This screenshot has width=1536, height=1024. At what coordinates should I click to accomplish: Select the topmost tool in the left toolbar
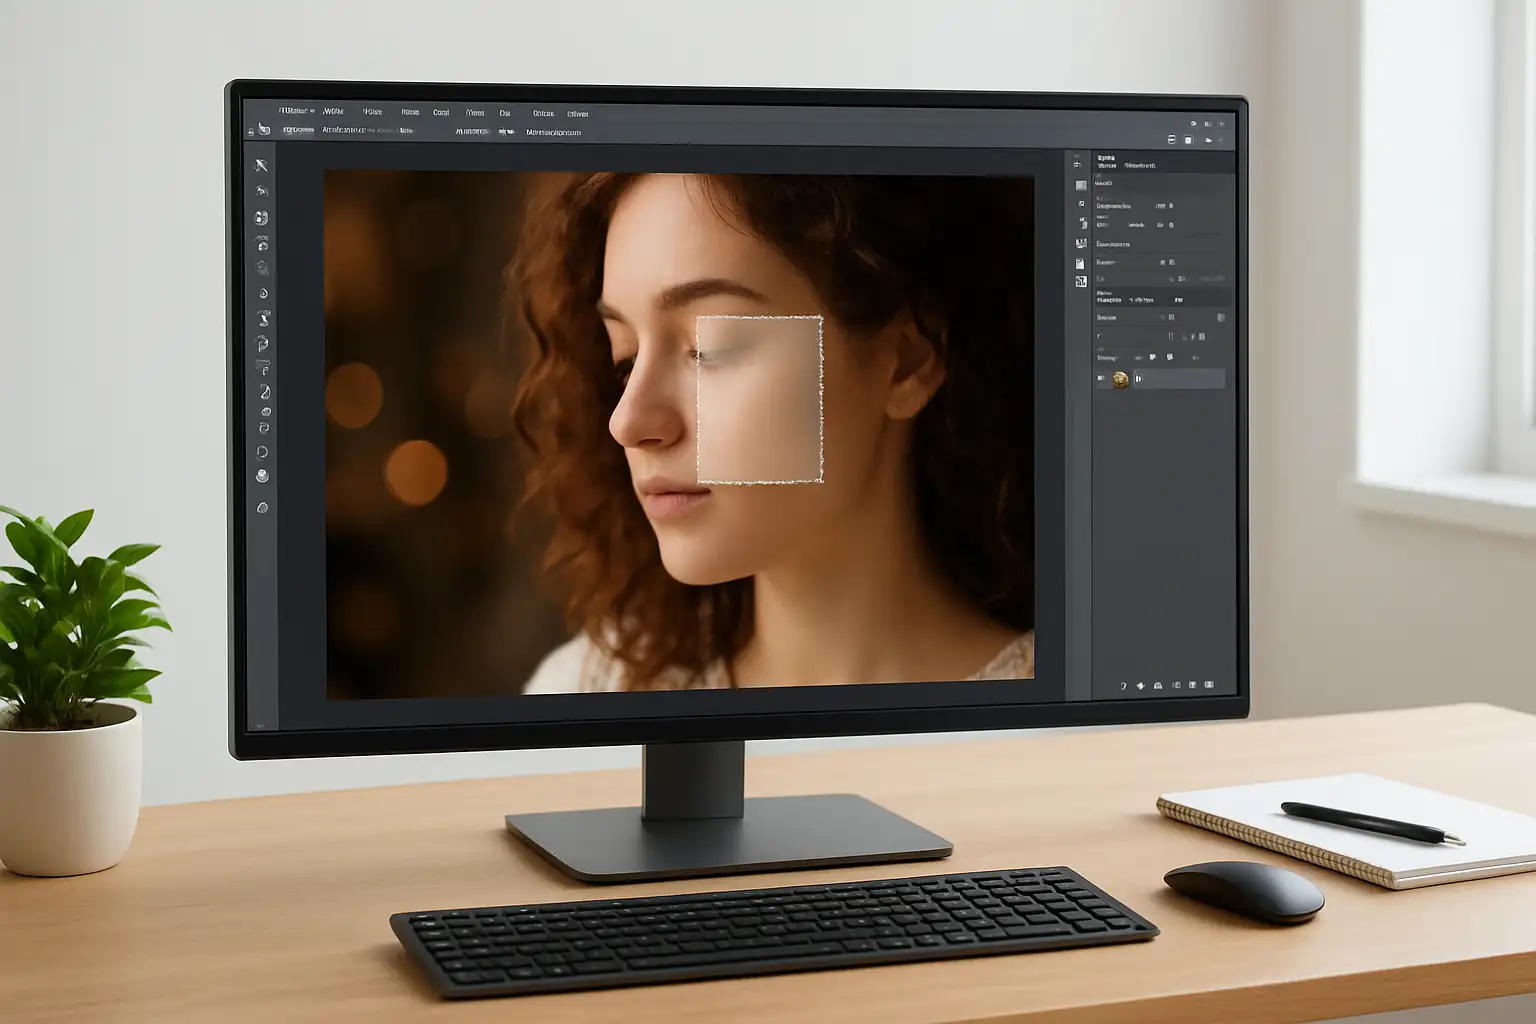[262, 166]
